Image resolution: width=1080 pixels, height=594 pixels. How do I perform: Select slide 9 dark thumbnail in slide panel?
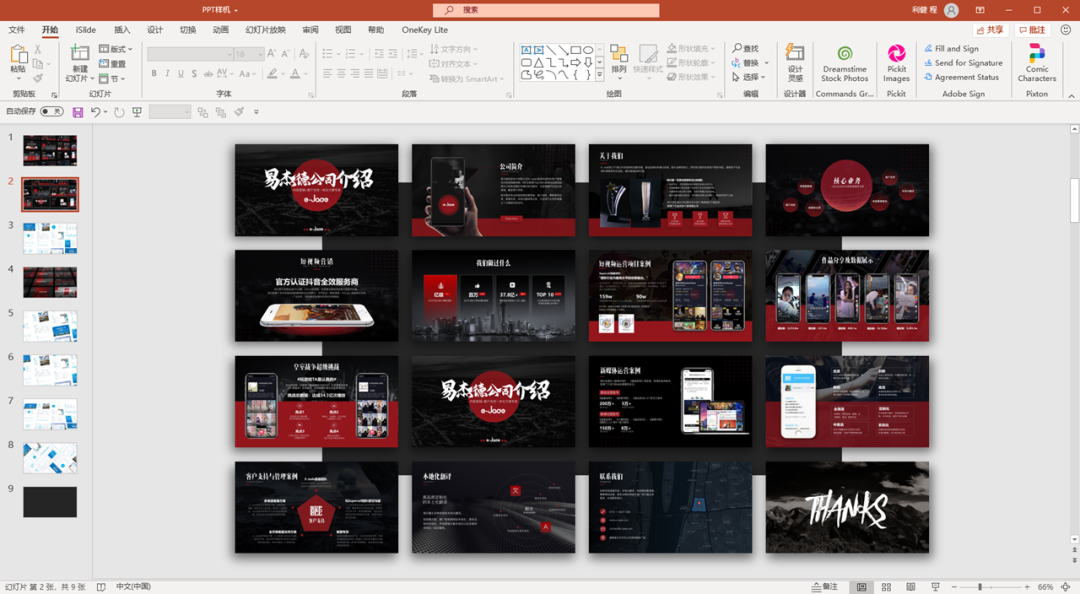[x=50, y=502]
